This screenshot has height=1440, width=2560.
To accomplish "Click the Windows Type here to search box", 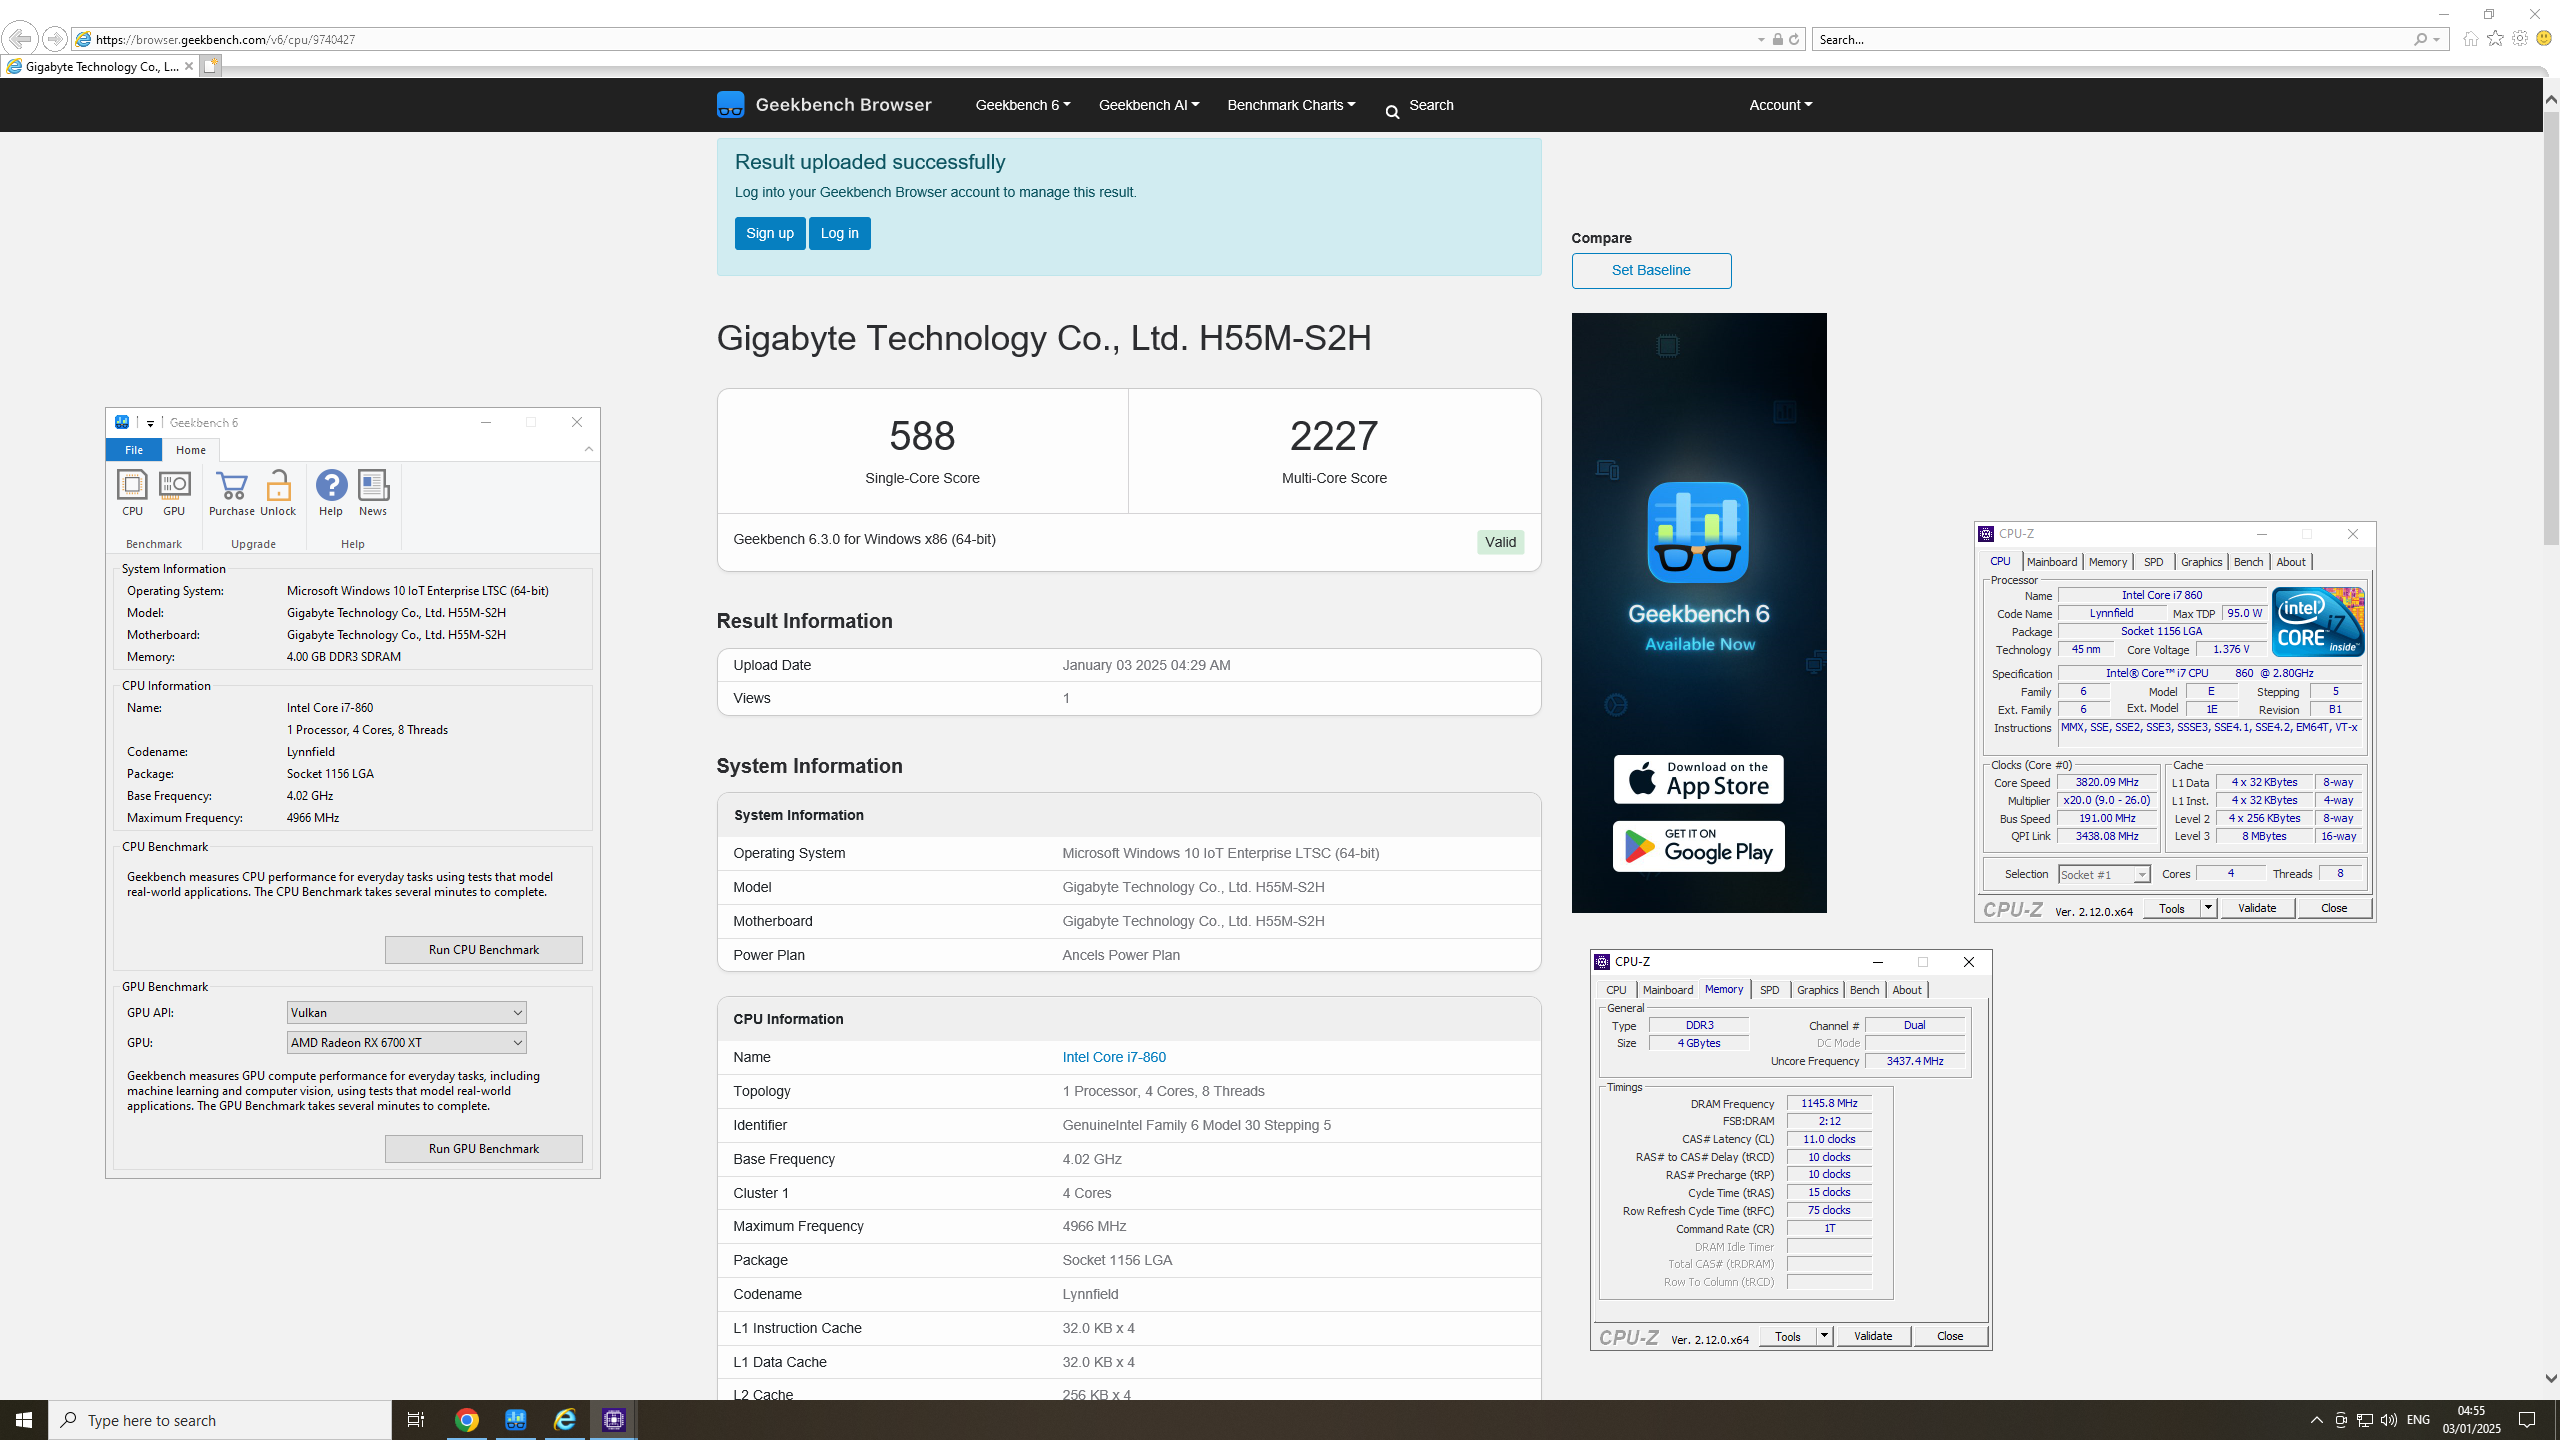I will click(x=220, y=1420).
